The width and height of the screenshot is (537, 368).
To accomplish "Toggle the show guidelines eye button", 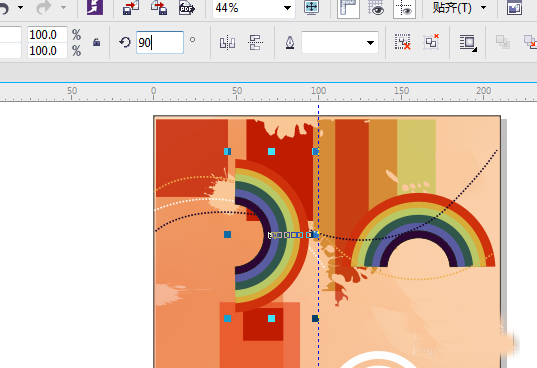I will 404,8.
